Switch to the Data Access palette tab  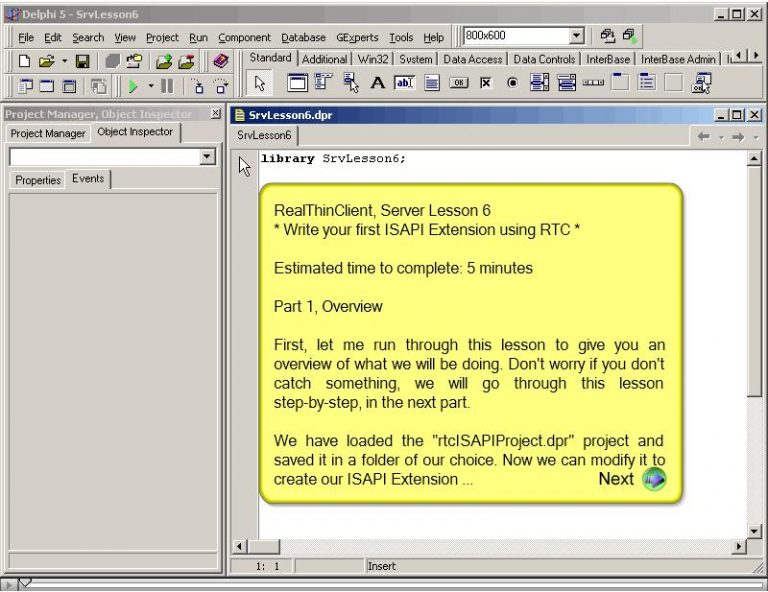click(473, 59)
